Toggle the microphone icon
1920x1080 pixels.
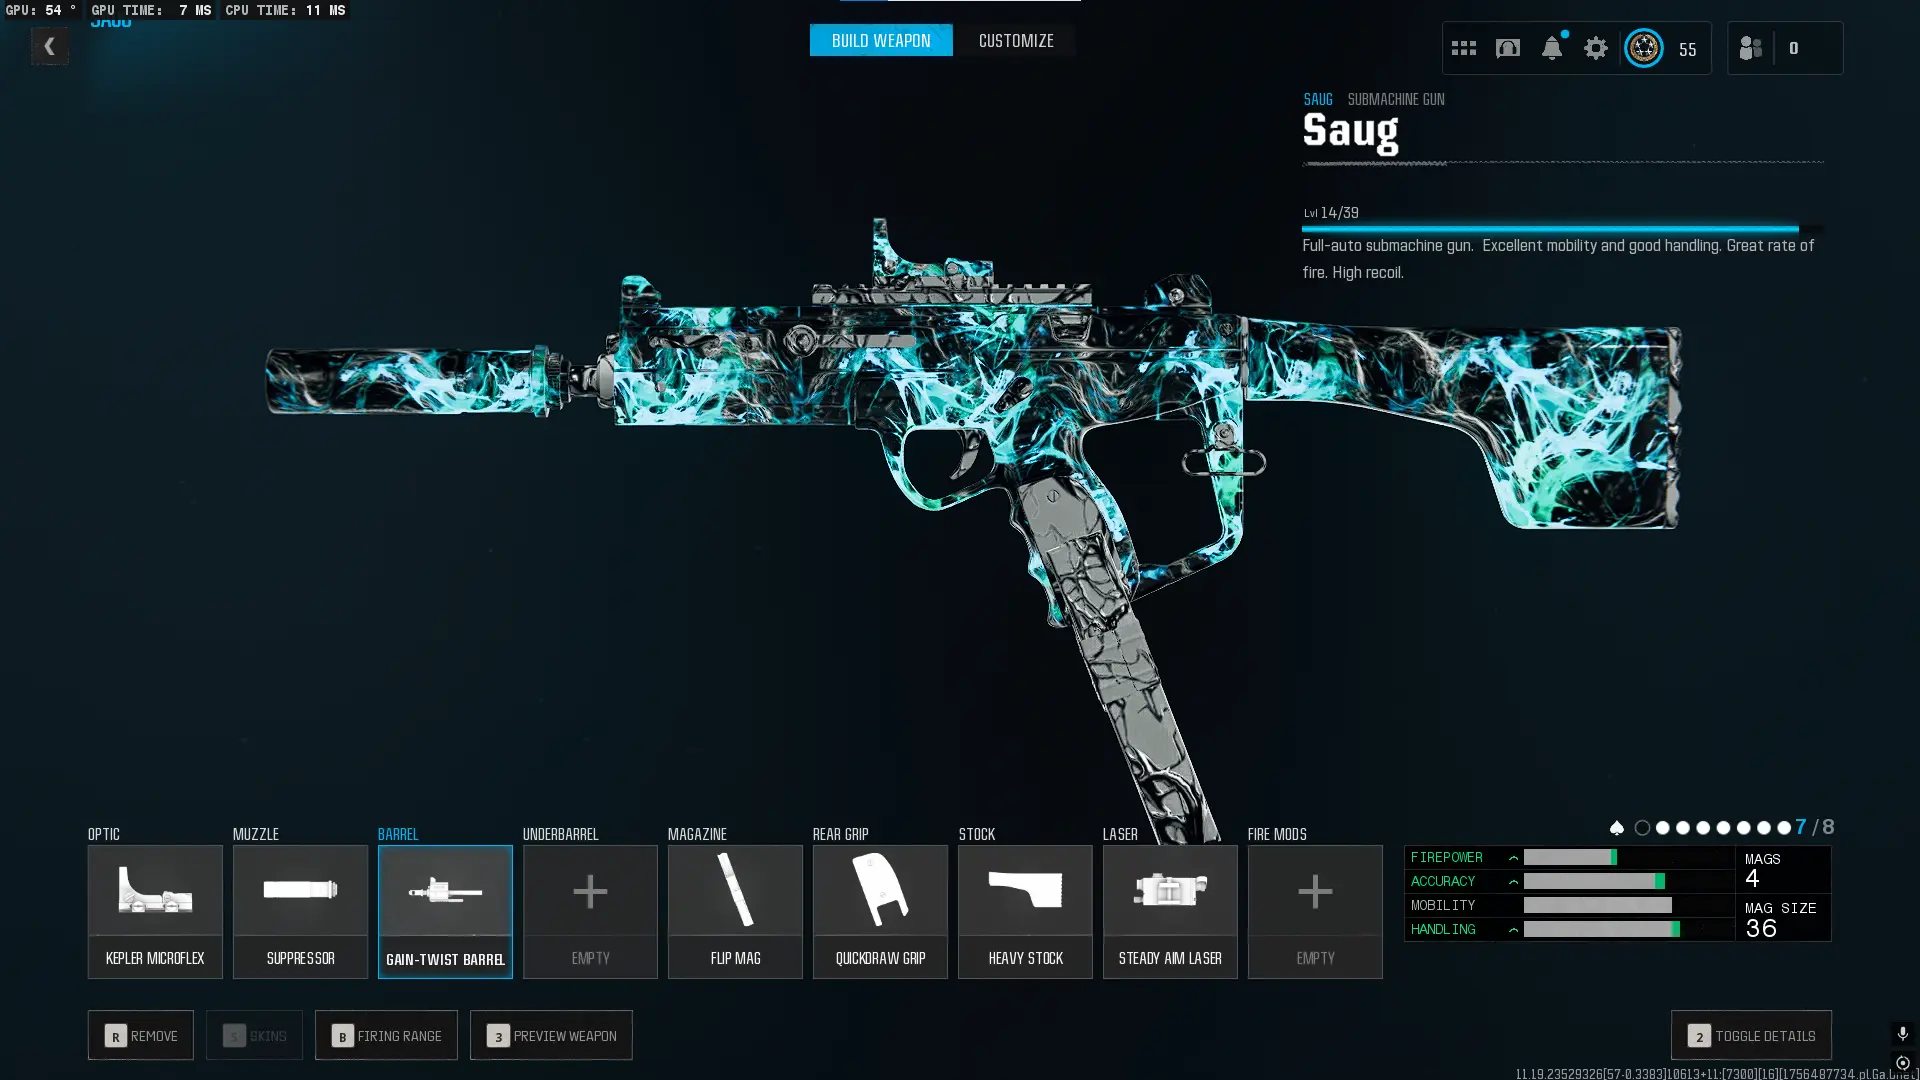[x=1902, y=1033]
